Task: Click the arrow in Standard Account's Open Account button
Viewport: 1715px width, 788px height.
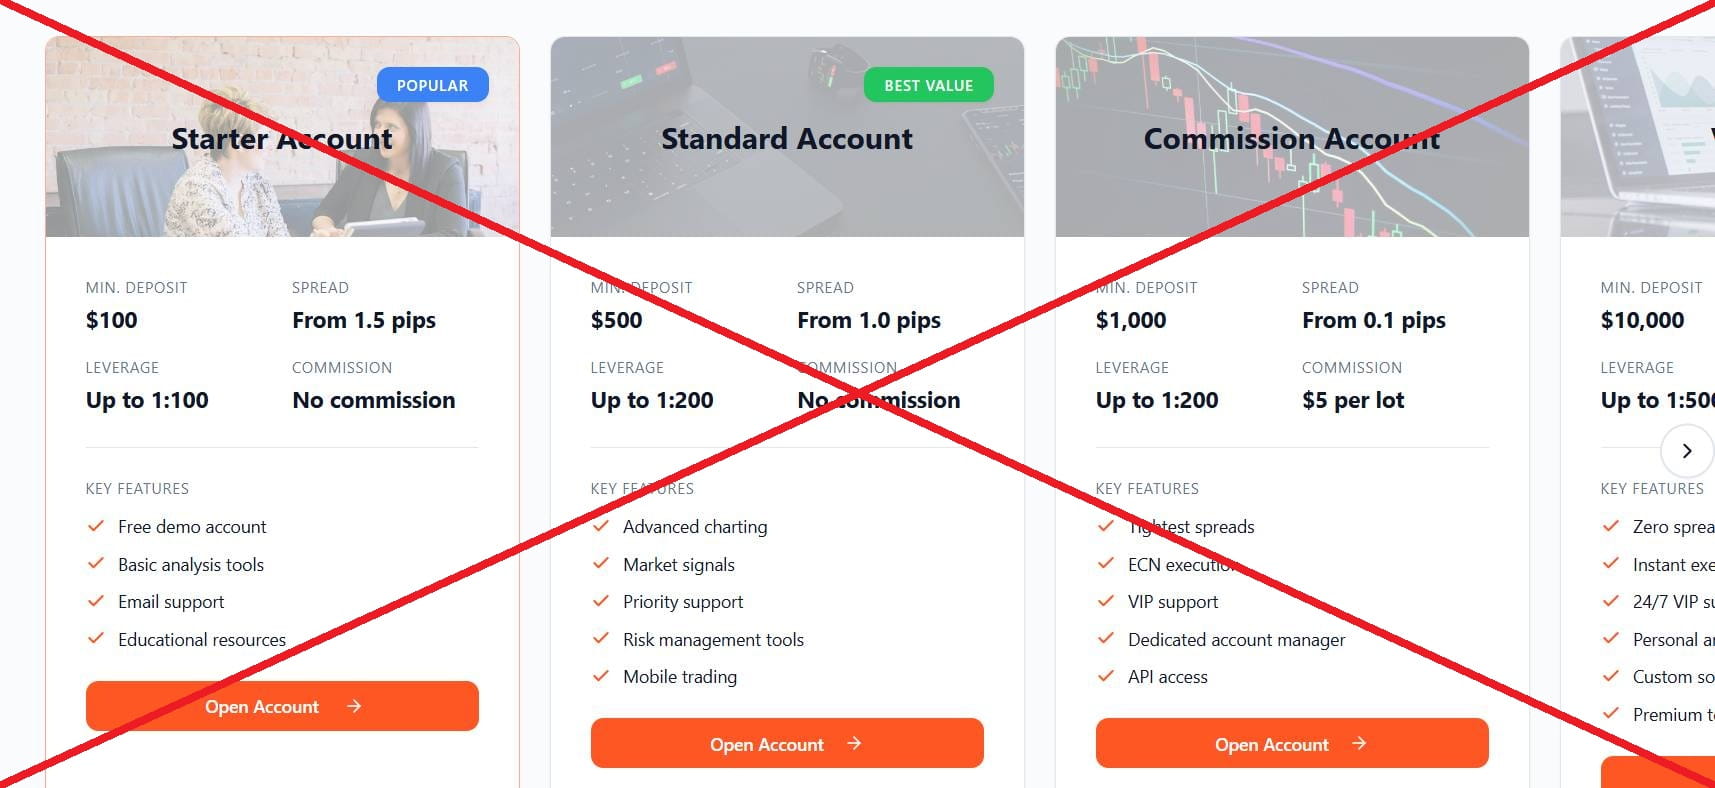Action: pyautogui.click(x=854, y=743)
